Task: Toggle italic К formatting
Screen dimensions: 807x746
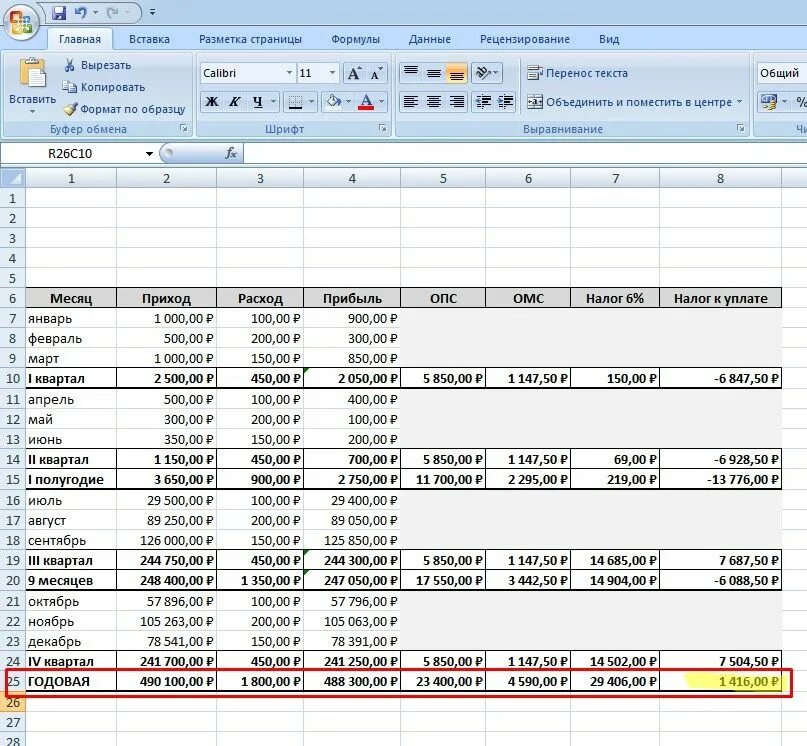Action: (x=235, y=102)
